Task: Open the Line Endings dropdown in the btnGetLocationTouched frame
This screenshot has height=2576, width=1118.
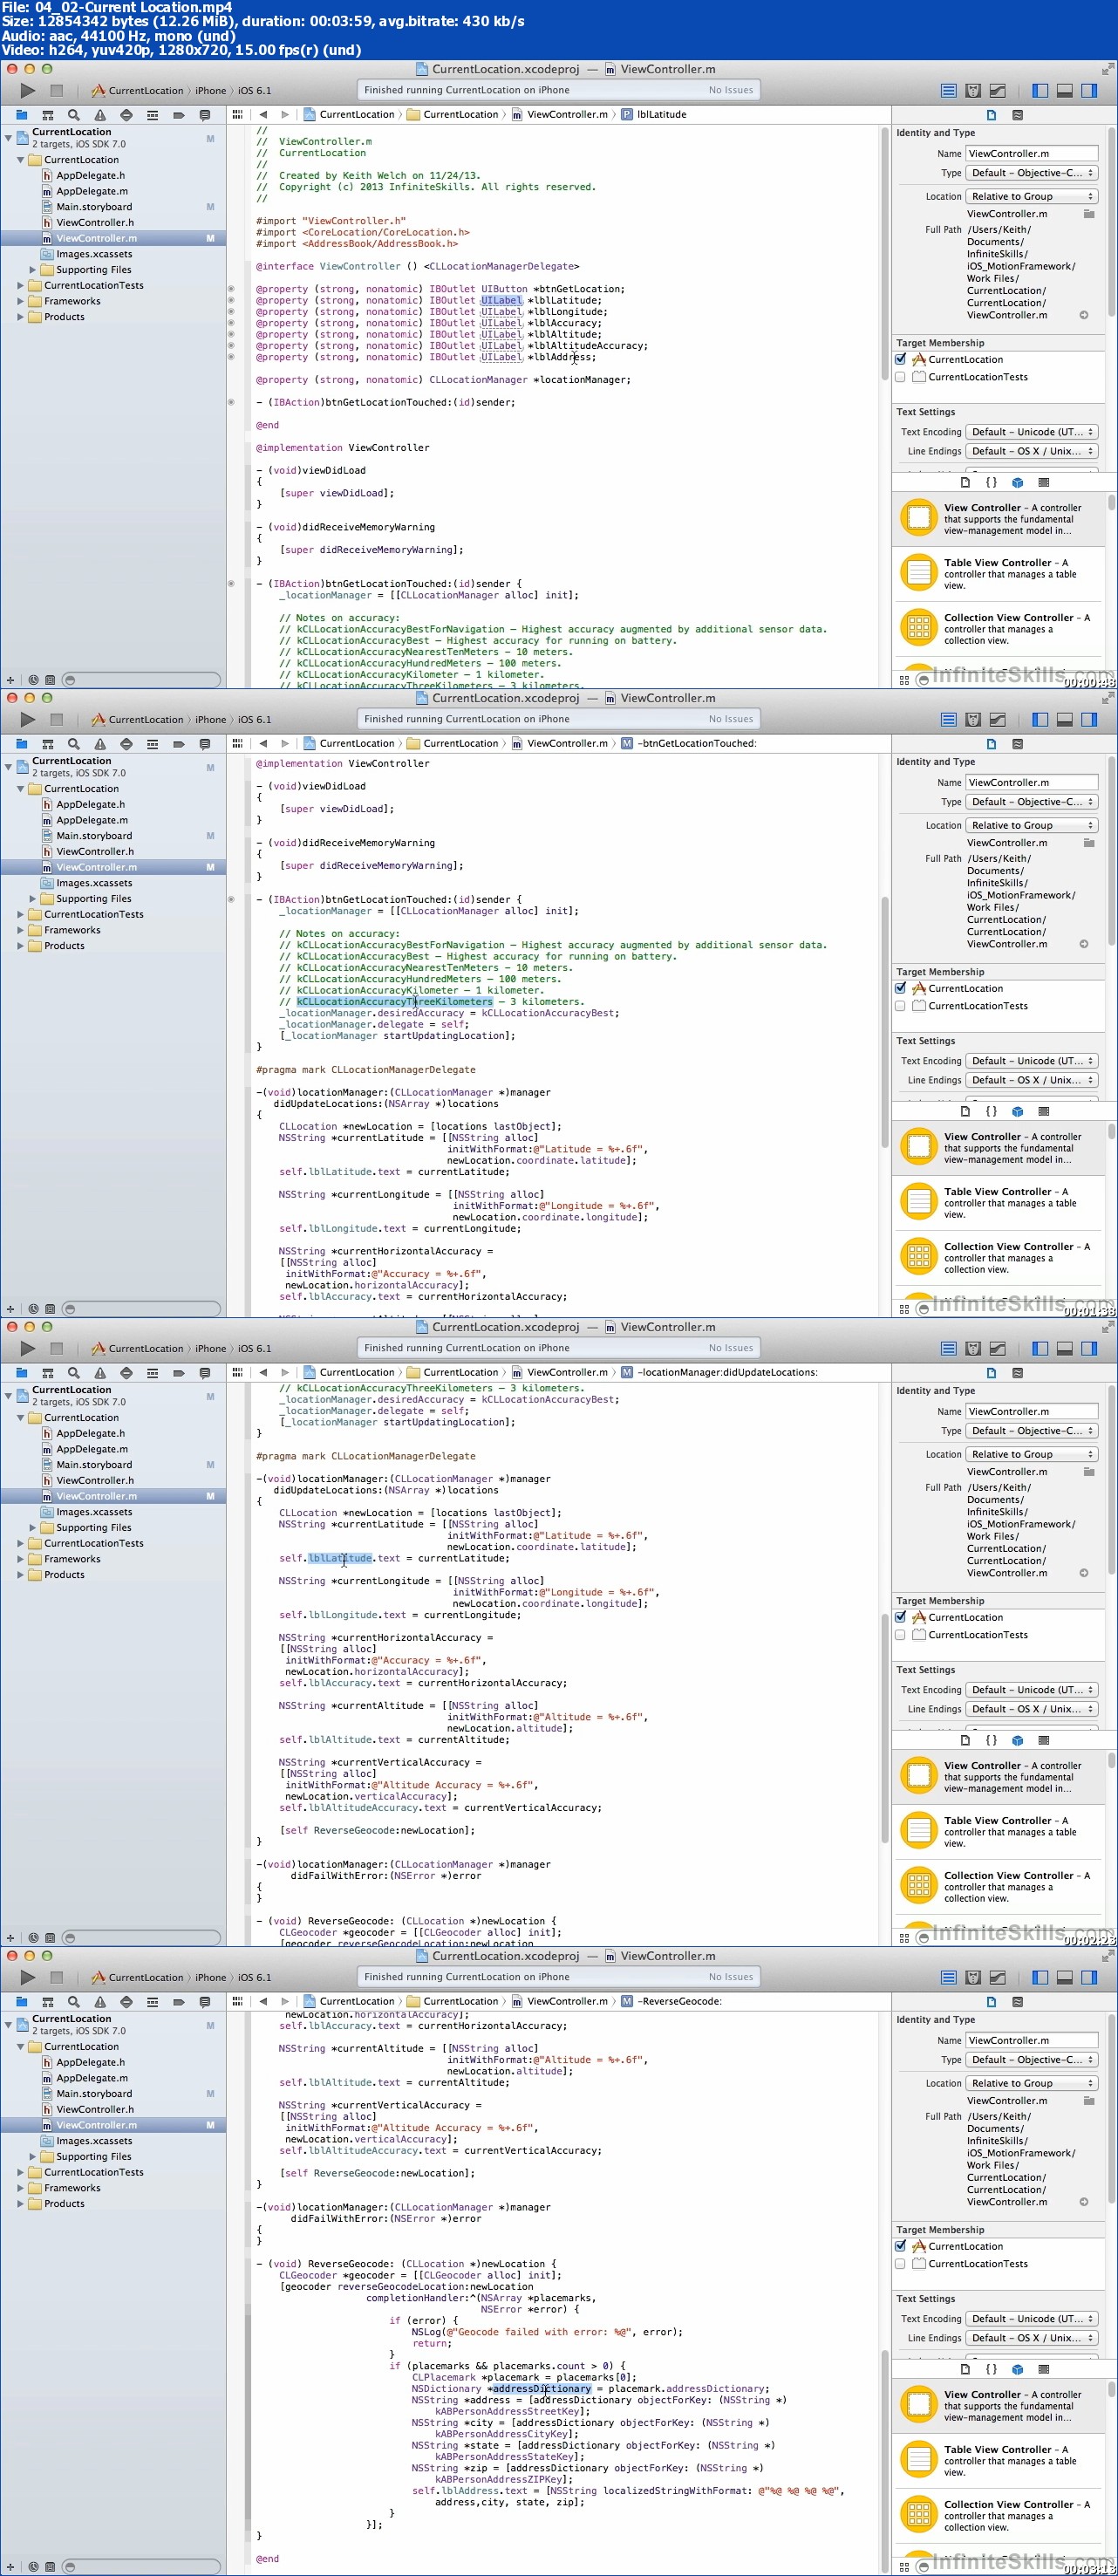Action: [x=1032, y=1080]
